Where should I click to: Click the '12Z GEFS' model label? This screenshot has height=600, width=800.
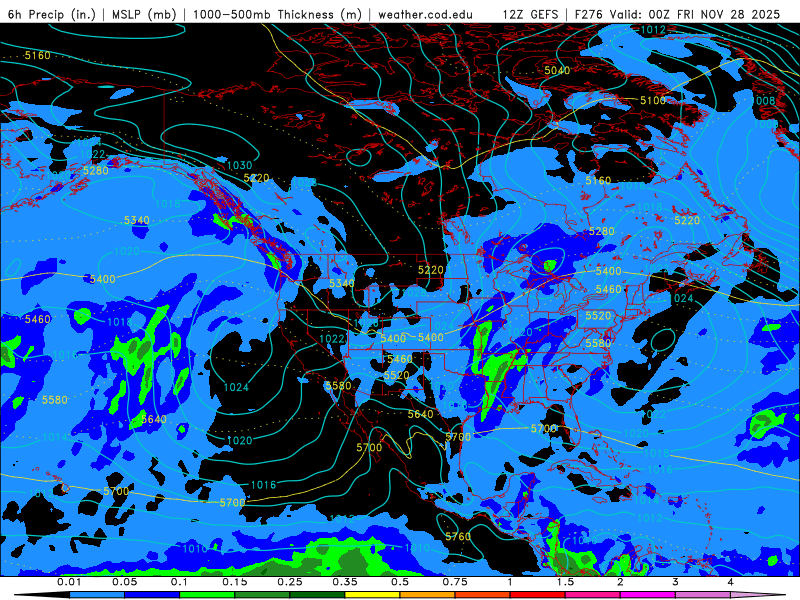point(530,14)
